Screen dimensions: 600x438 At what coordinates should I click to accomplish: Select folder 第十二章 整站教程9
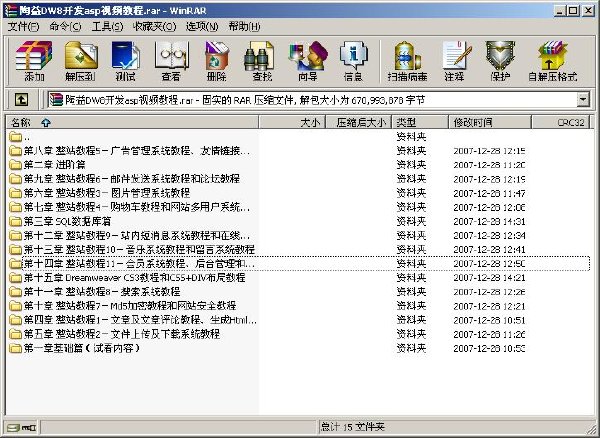tap(130, 235)
